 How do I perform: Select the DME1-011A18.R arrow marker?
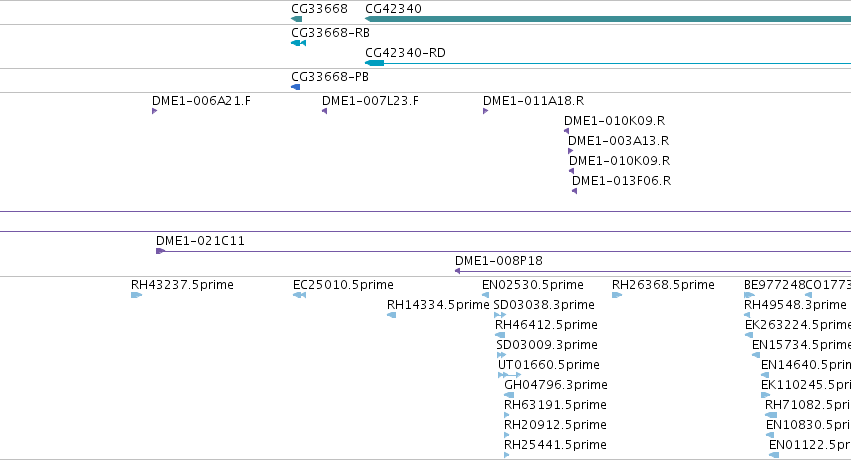tap(486, 111)
